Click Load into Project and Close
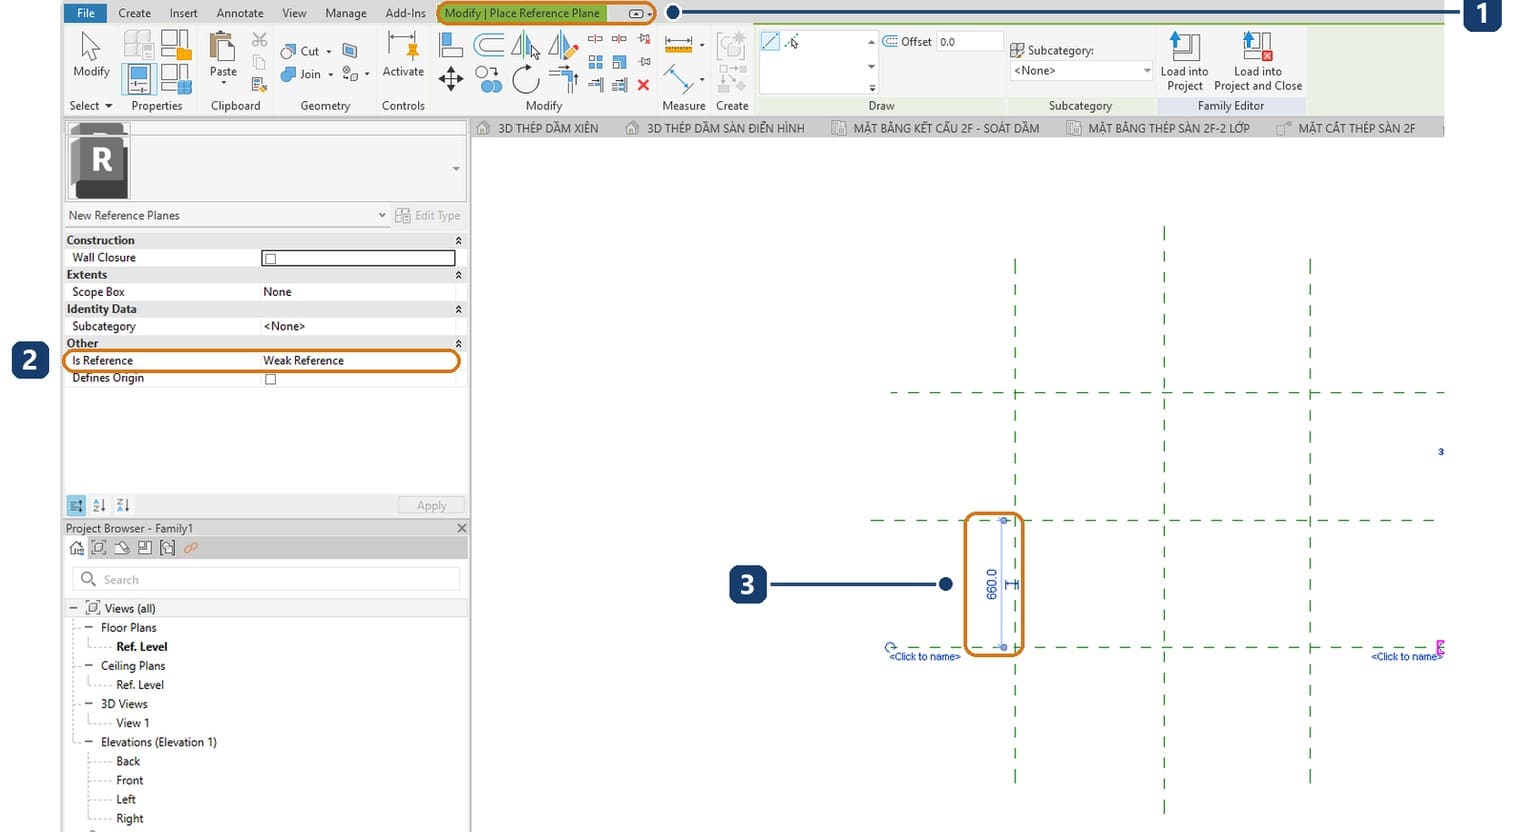1520x832 pixels. point(1258,62)
